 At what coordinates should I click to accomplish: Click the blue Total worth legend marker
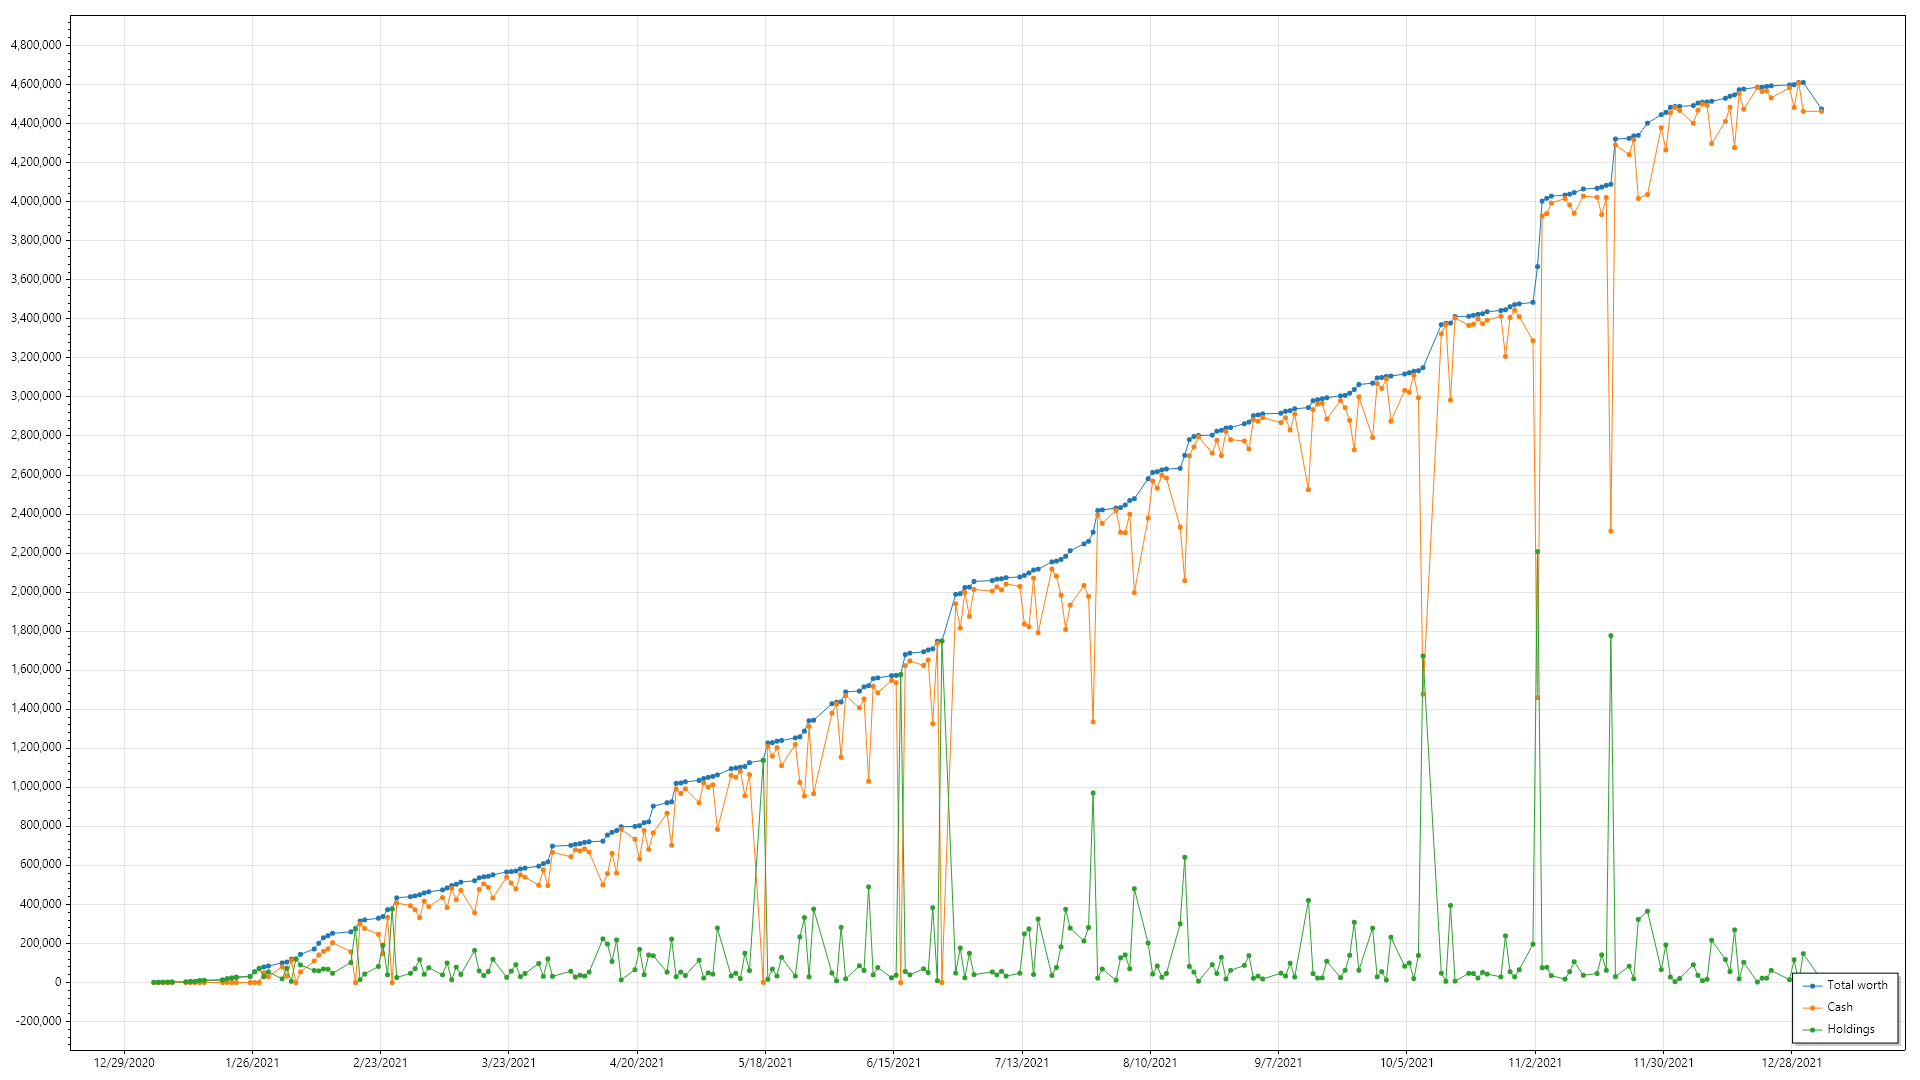1812,986
